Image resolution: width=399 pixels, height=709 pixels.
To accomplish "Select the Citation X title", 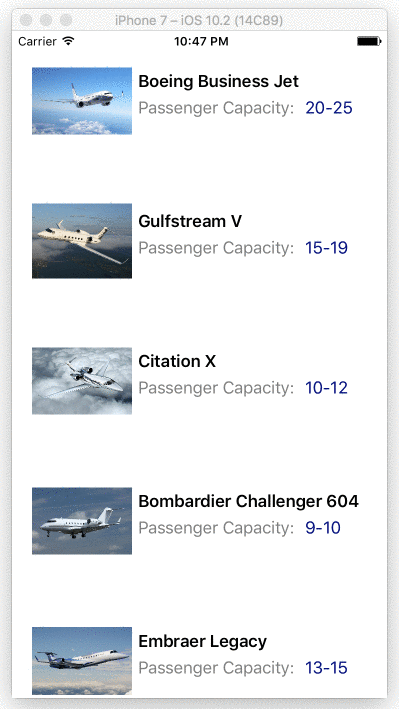I will [177, 361].
